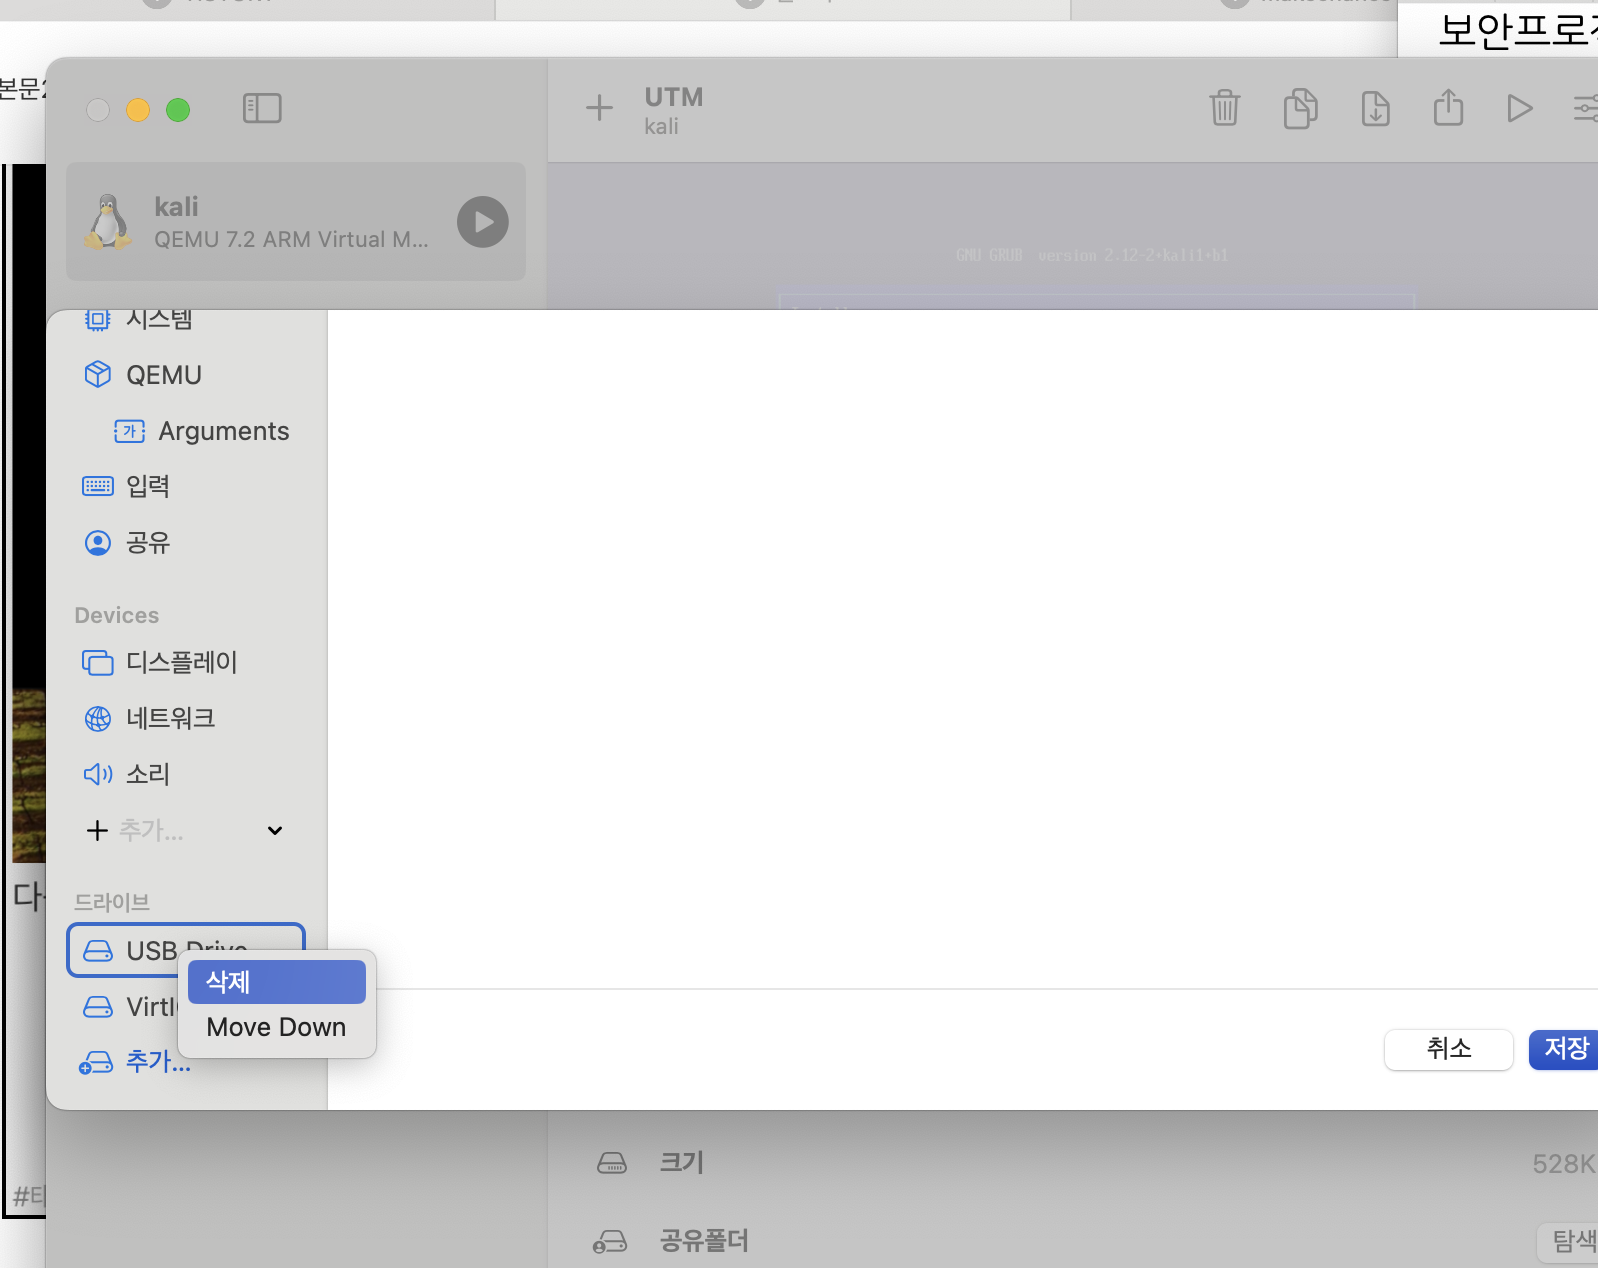Image resolution: width=1598 pixels, height=1268 pixels.
Task: Click the 공유폴더 shared folder drive icon
Action: 610,1242
